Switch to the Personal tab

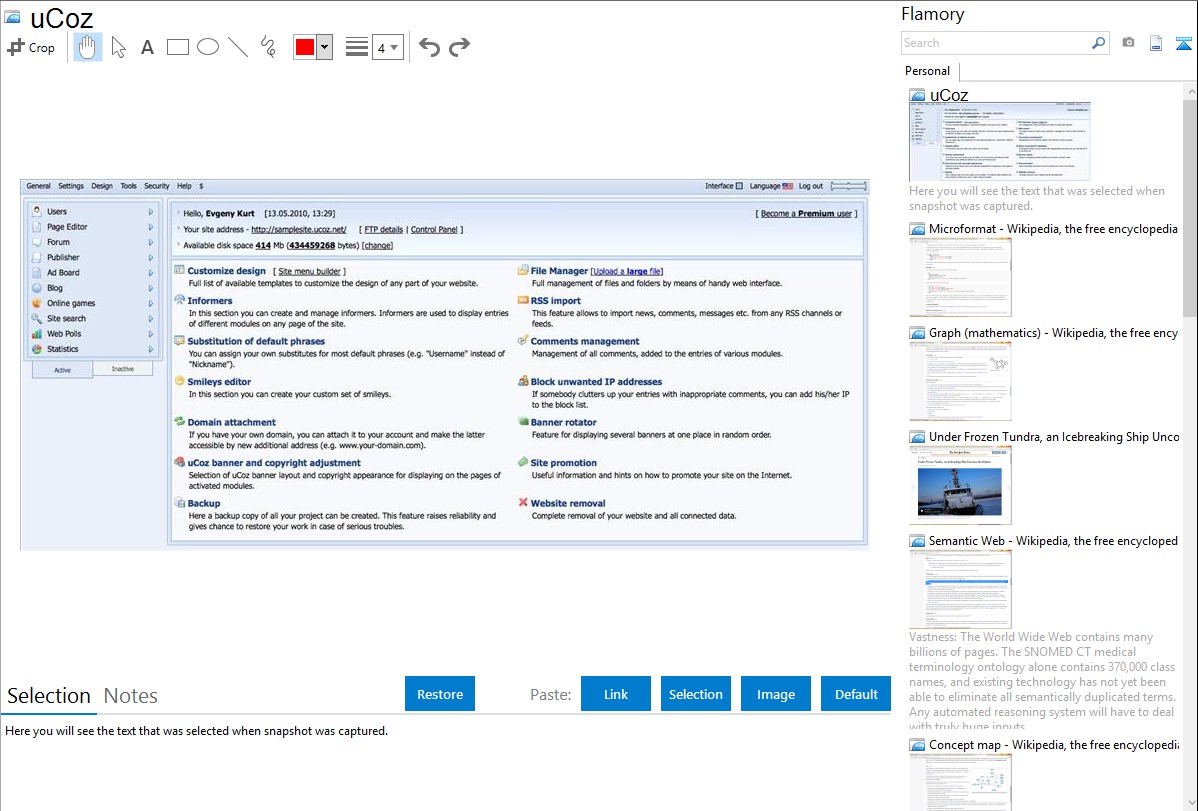[x=928, y=71]
